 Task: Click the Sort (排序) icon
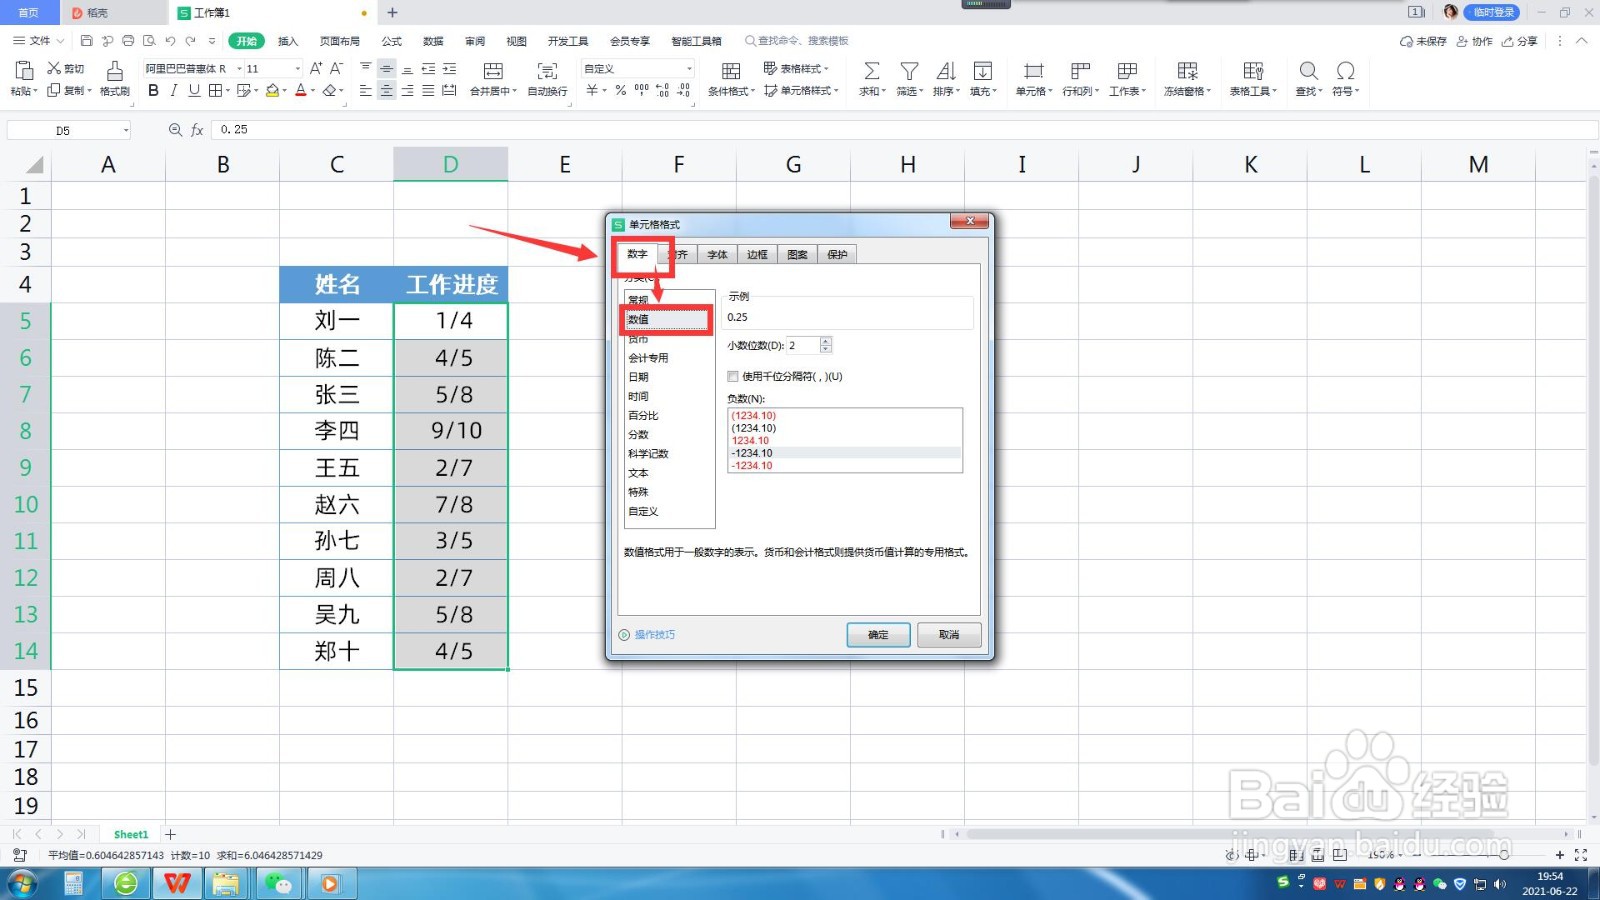click(x=946, y=71)
